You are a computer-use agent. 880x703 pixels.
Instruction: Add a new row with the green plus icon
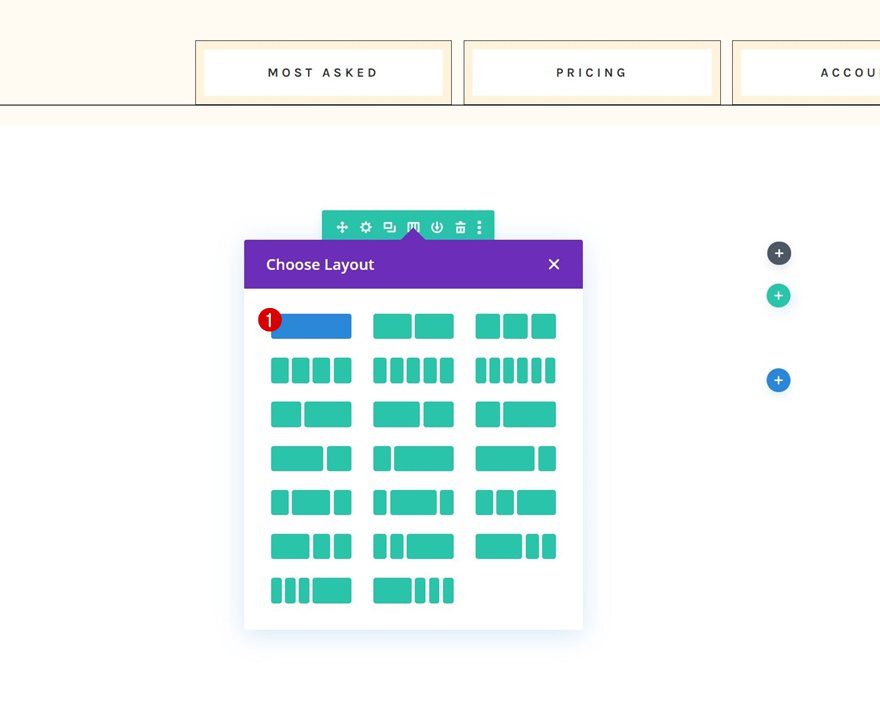[x=778, y=295]
